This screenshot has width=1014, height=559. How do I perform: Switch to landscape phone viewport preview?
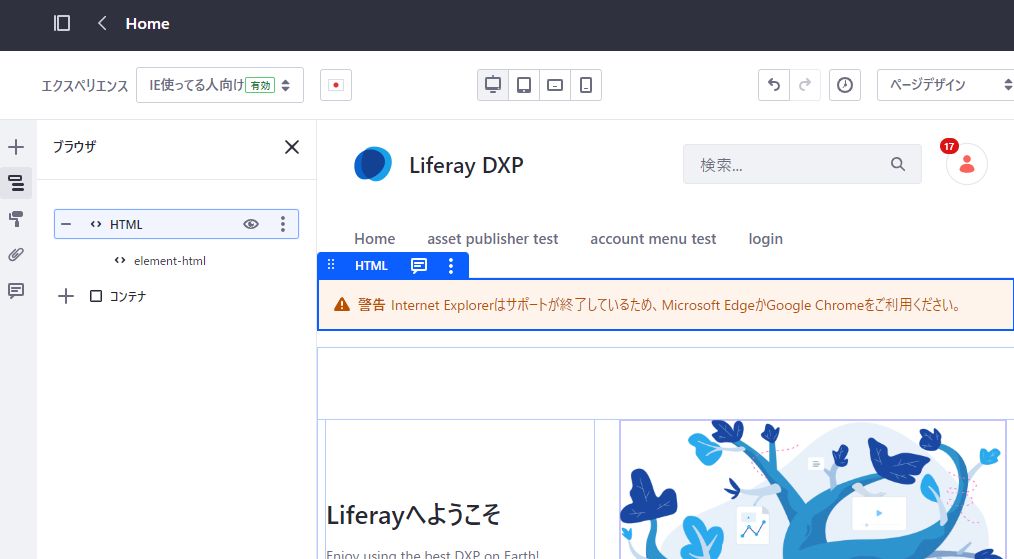[x=555, y=85]
